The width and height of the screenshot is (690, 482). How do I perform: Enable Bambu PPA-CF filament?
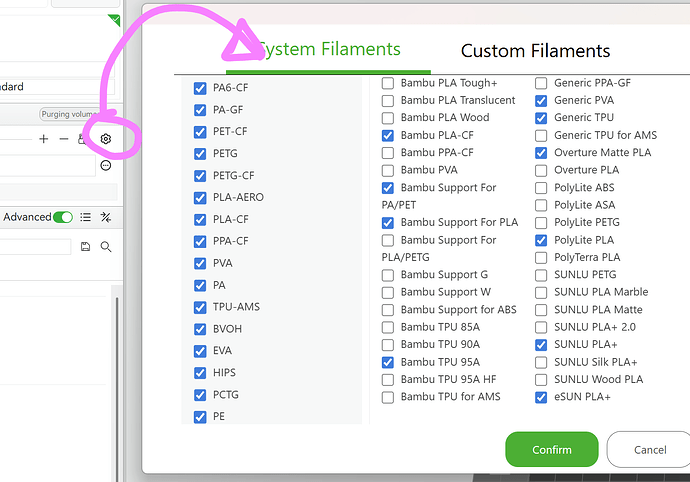388,153
